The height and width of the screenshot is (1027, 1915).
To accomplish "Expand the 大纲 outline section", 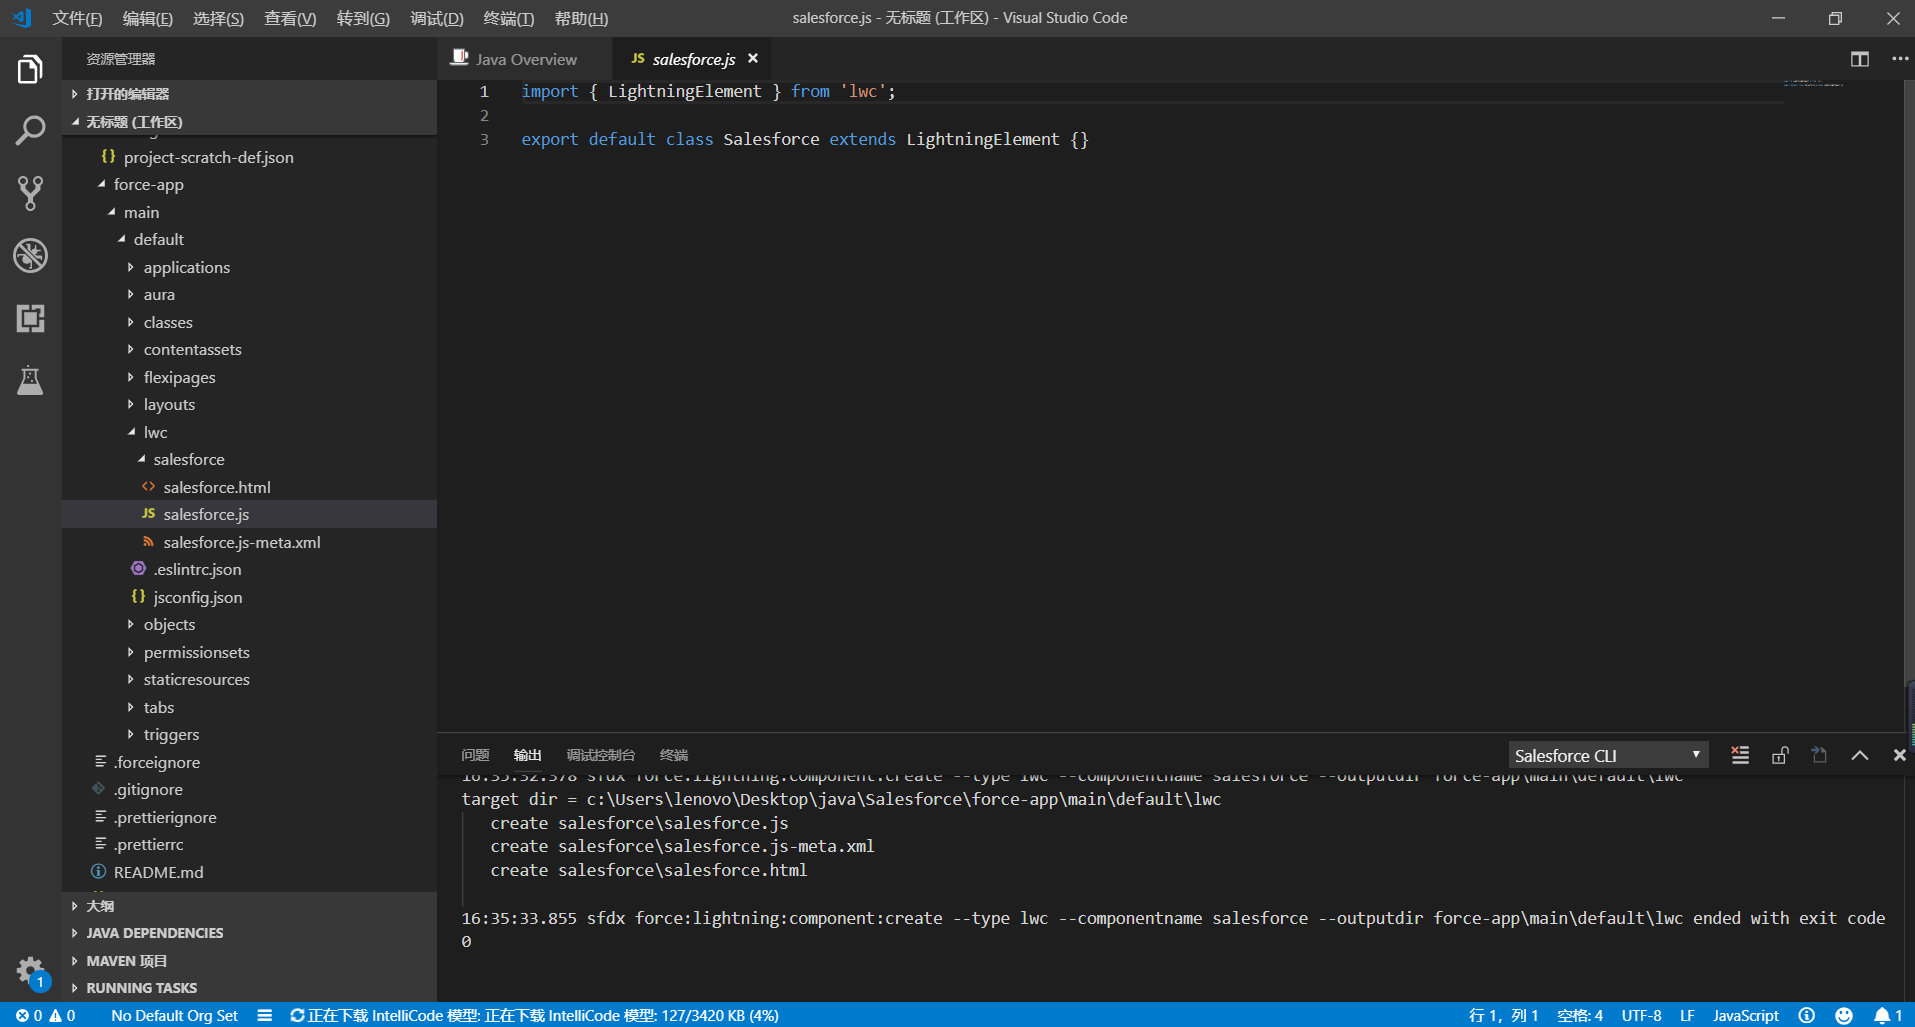I will pyautogui.click(x=249, y=906).
